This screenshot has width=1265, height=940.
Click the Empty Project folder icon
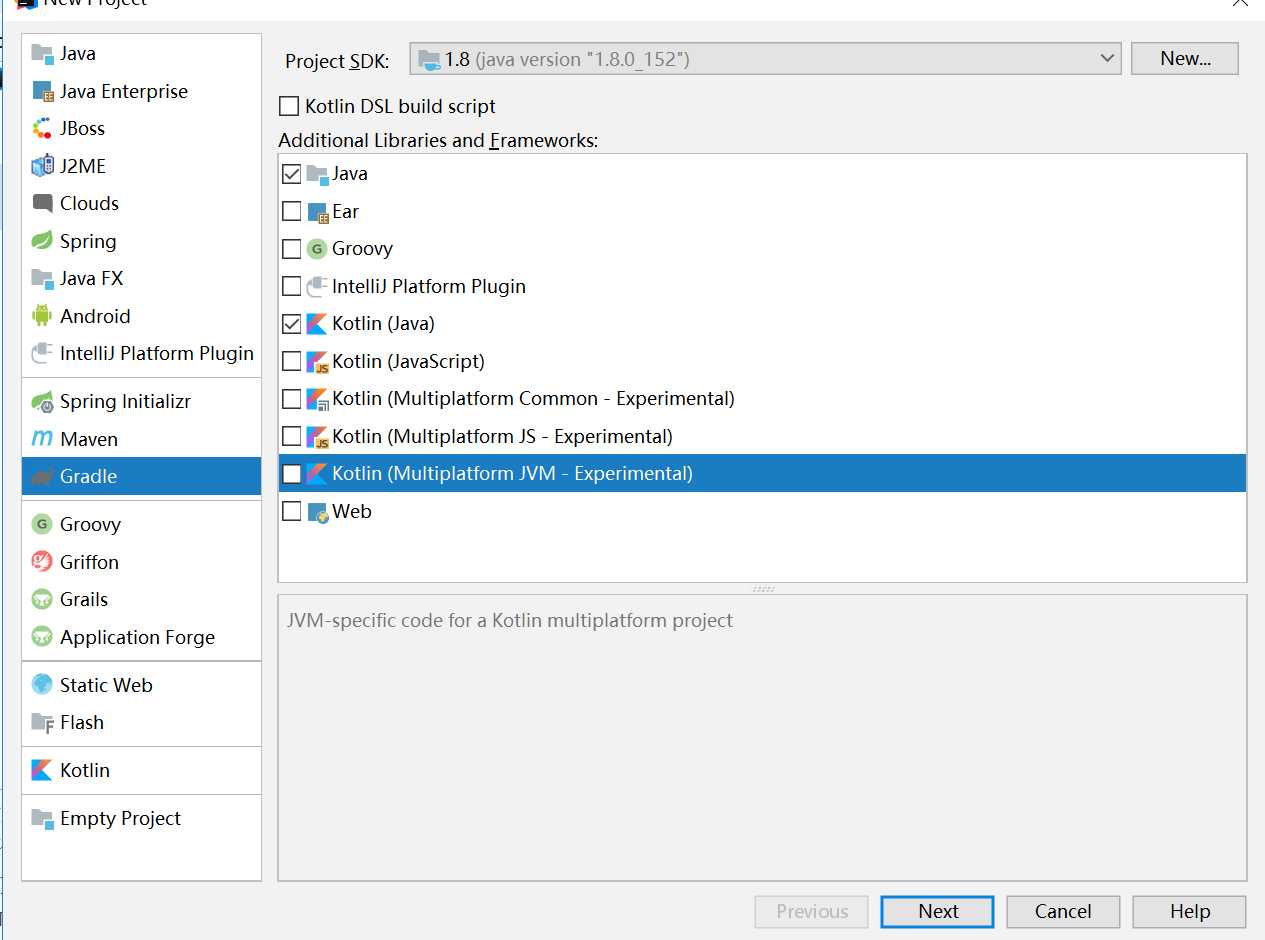tap(42, 818)
